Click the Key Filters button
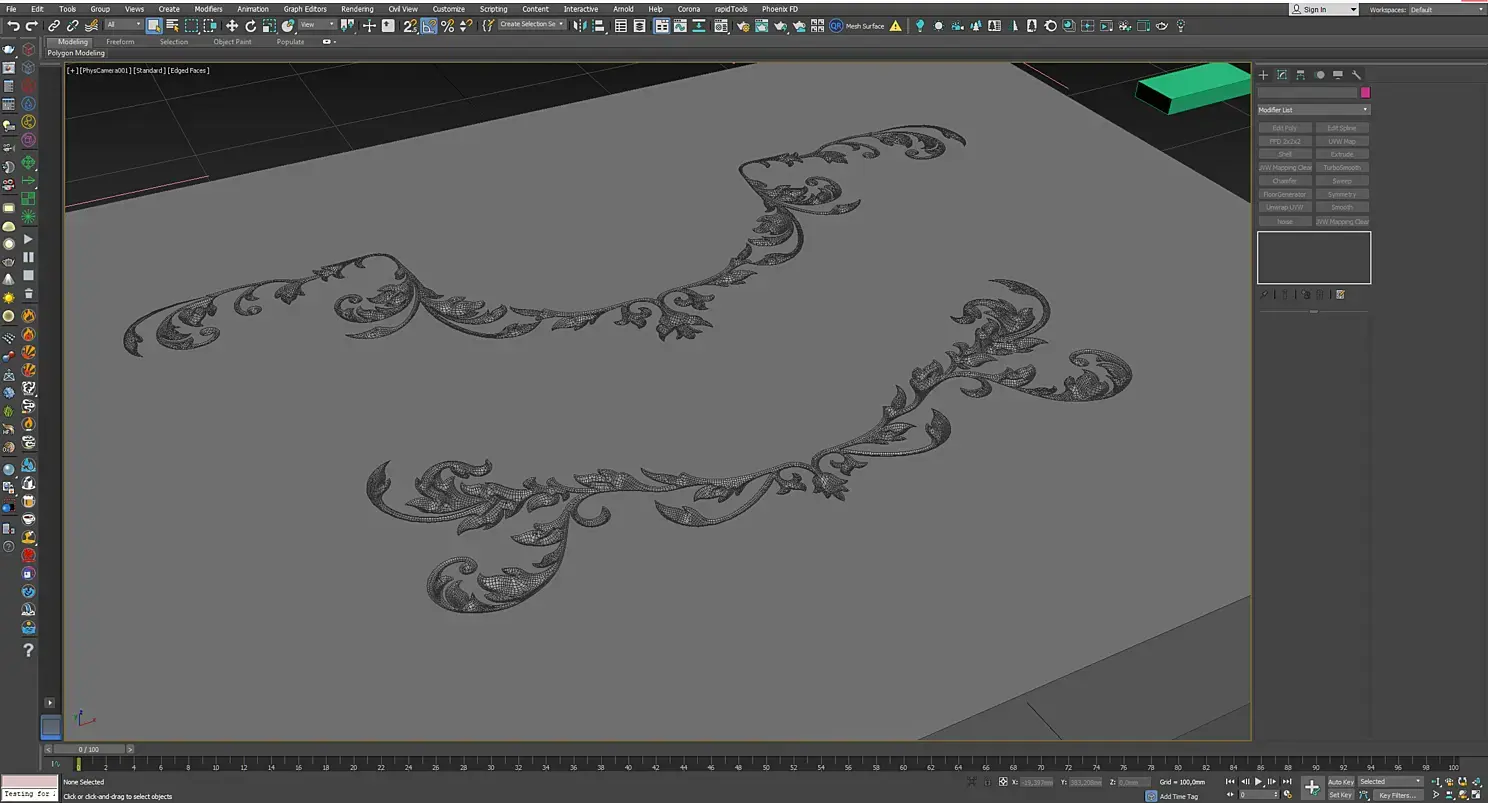The image size is (1488, 803). point(1397,795)
